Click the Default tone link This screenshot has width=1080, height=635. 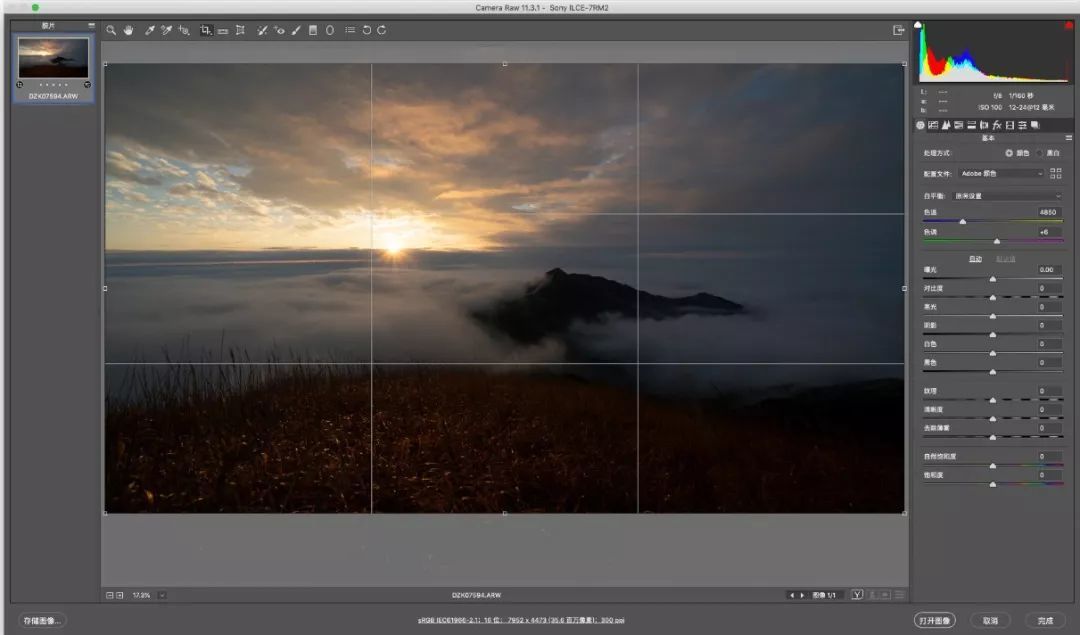[x=1006, y=259]
